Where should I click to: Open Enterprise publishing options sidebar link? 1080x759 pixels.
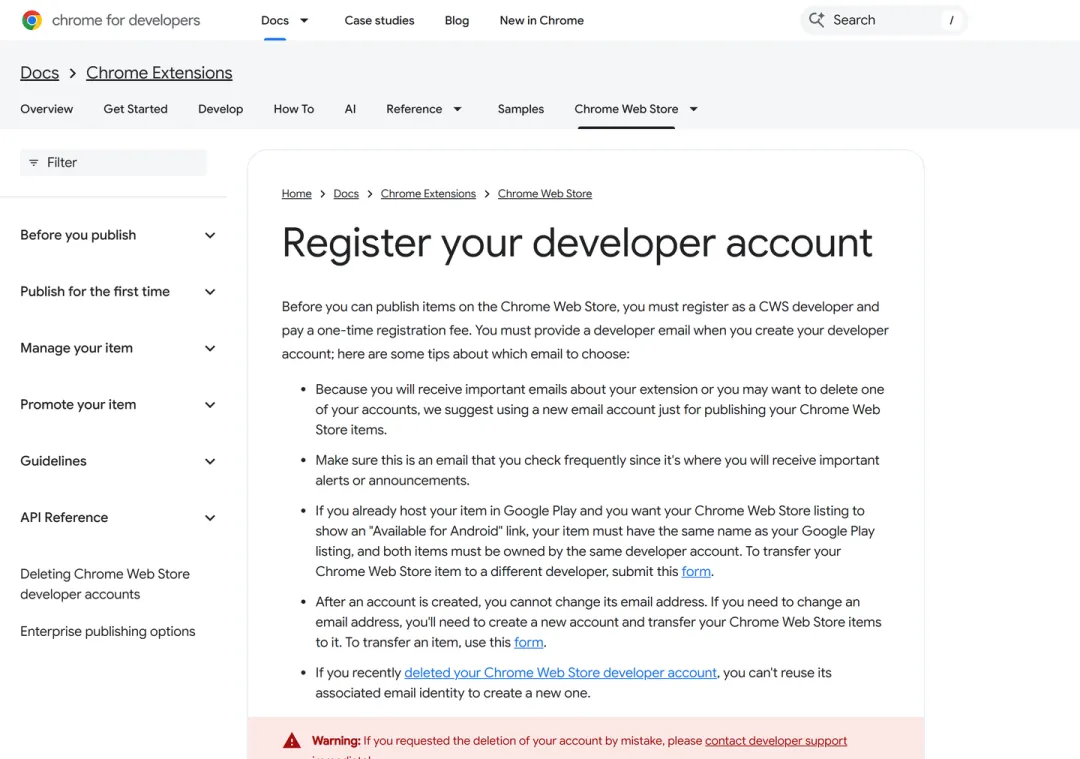107,632
